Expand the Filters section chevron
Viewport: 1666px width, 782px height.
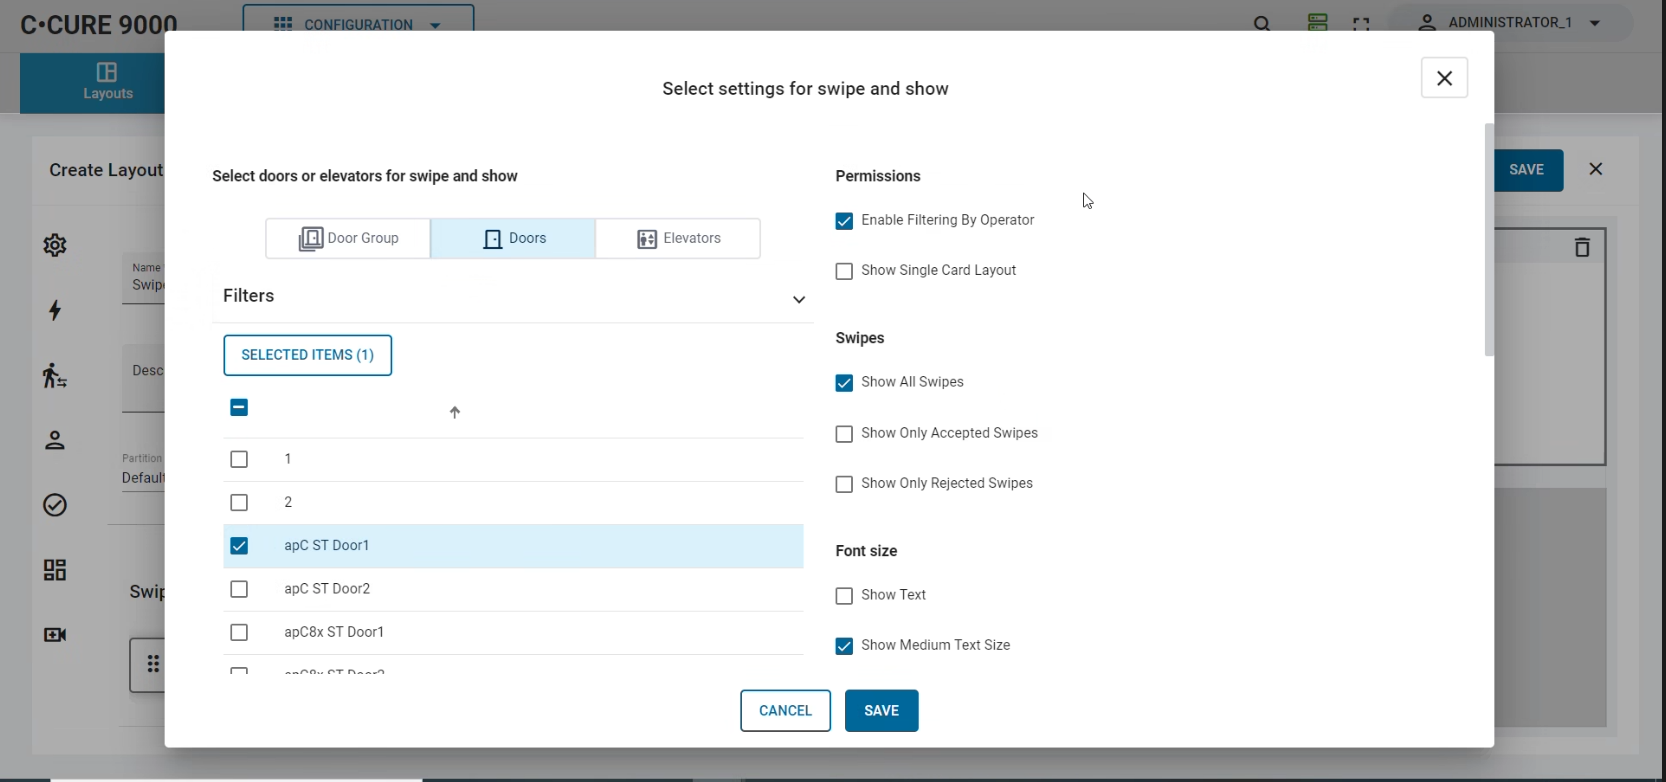coord(799,300)
